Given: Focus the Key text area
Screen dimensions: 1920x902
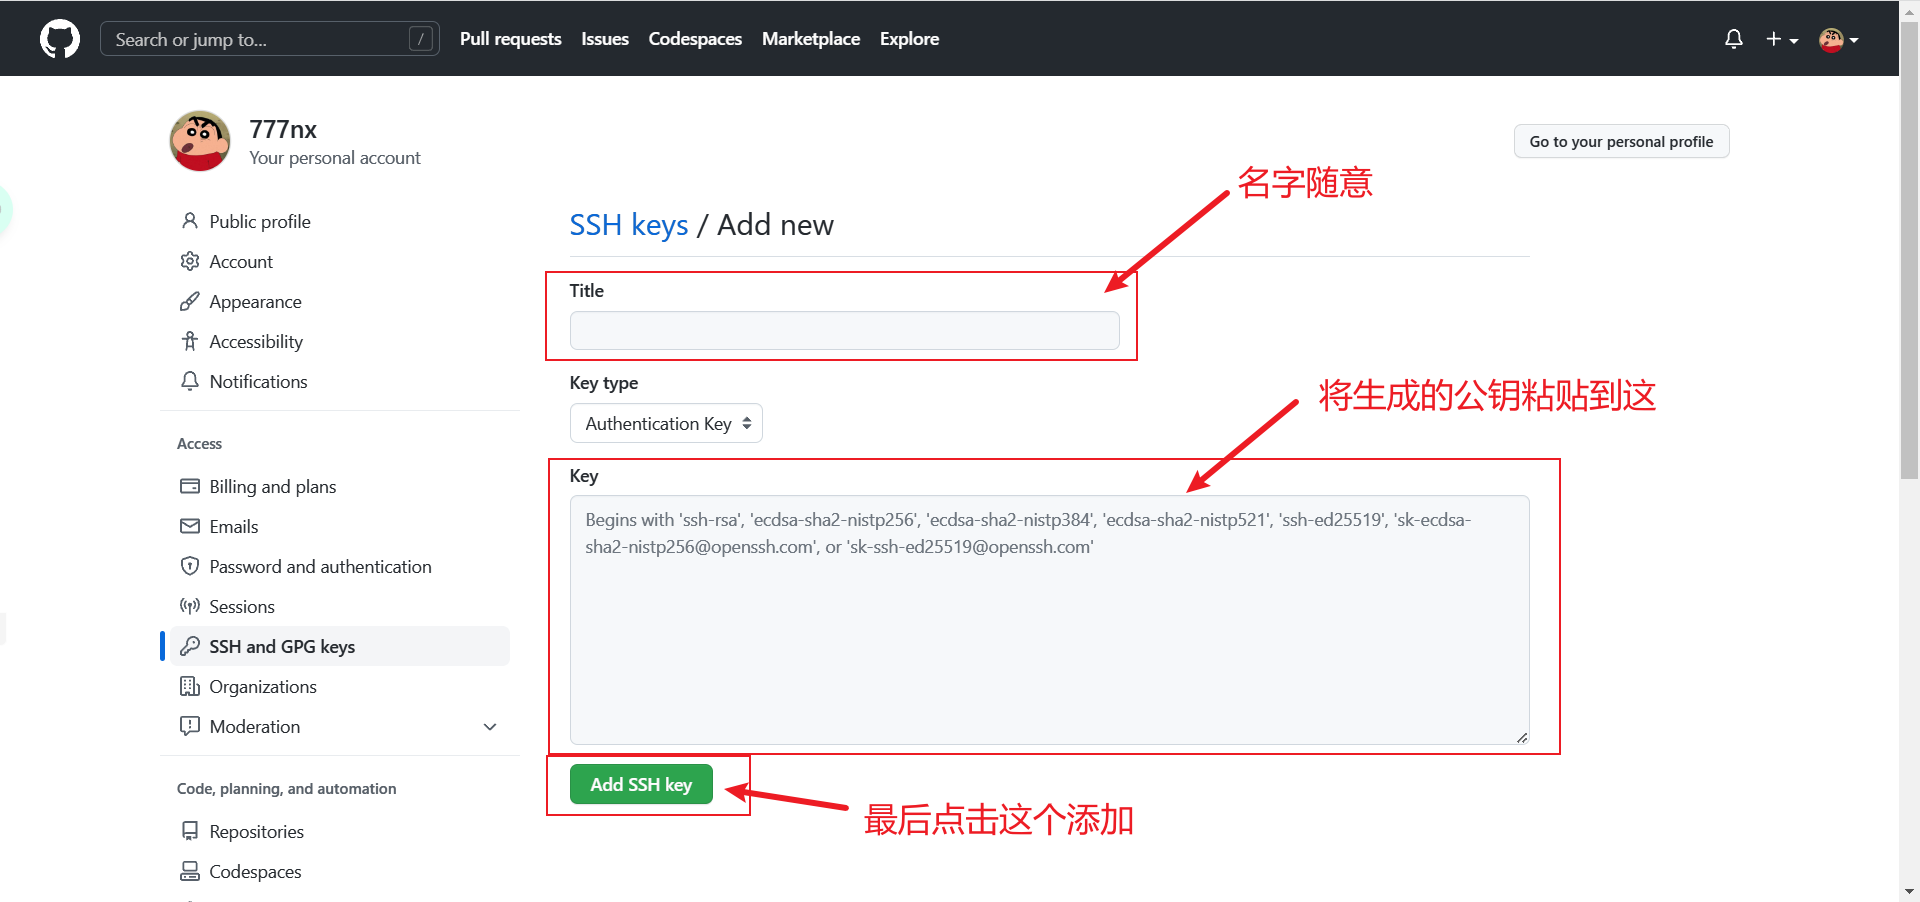Looking at the screenshot, I should point(1049,620).
